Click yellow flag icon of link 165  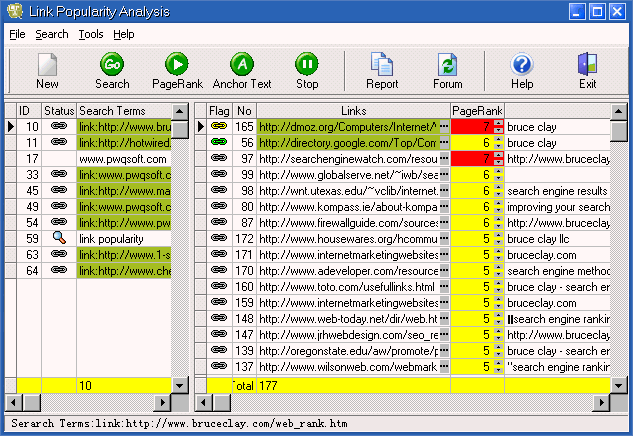tap(219, 126)
